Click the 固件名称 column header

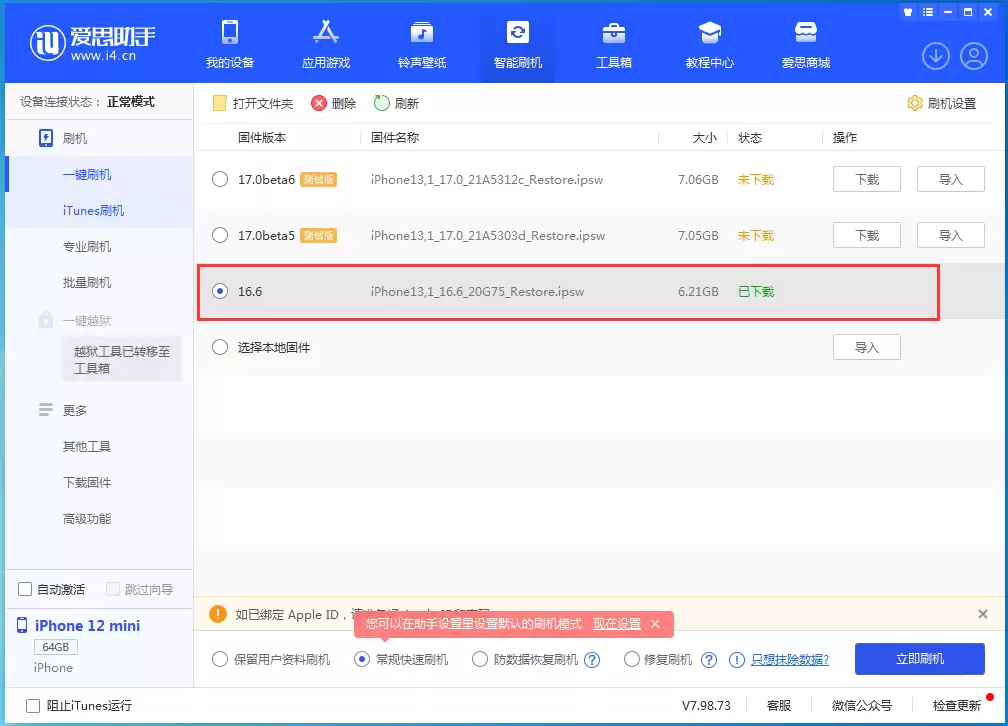tap(395, 138)
